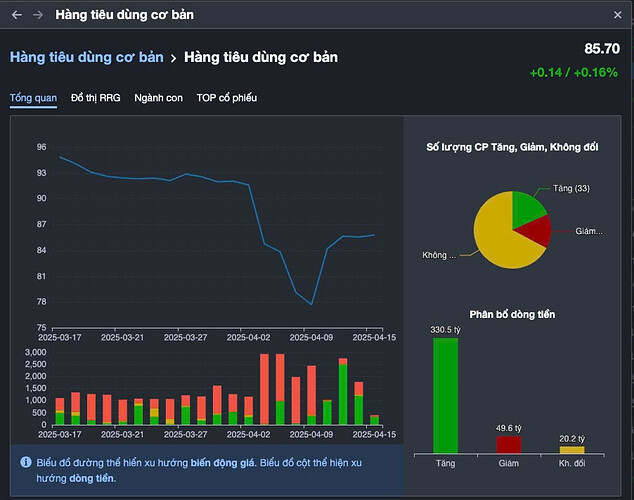The height and width of the screenshot is (500, 634).
Task: Open the blue Hàng tiêu dùng cơ bản breadcrumb link
Action: click(x=86, y=57)
